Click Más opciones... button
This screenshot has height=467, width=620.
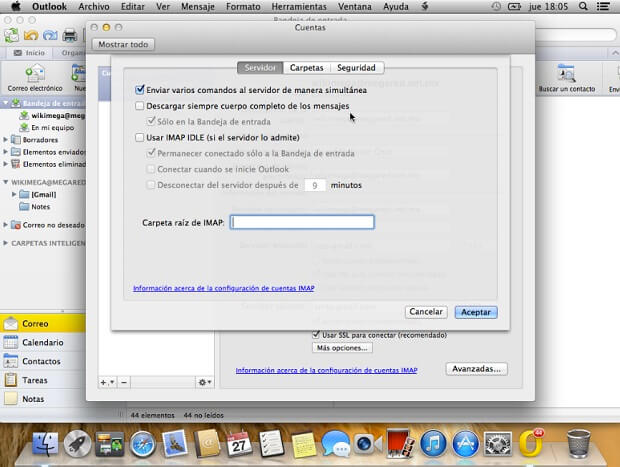[342, 348]
